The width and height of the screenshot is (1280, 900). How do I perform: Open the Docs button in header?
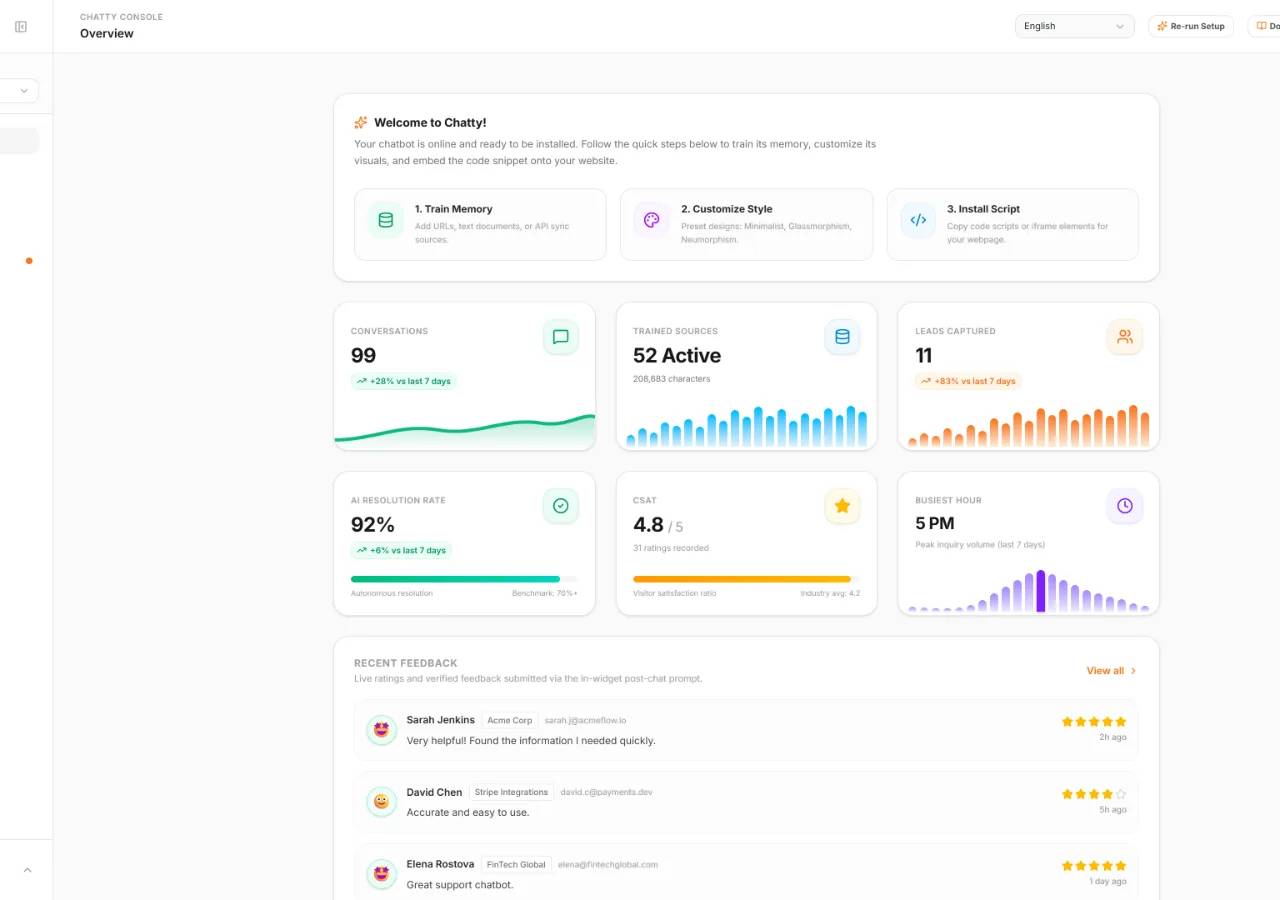click(1265, 26)
